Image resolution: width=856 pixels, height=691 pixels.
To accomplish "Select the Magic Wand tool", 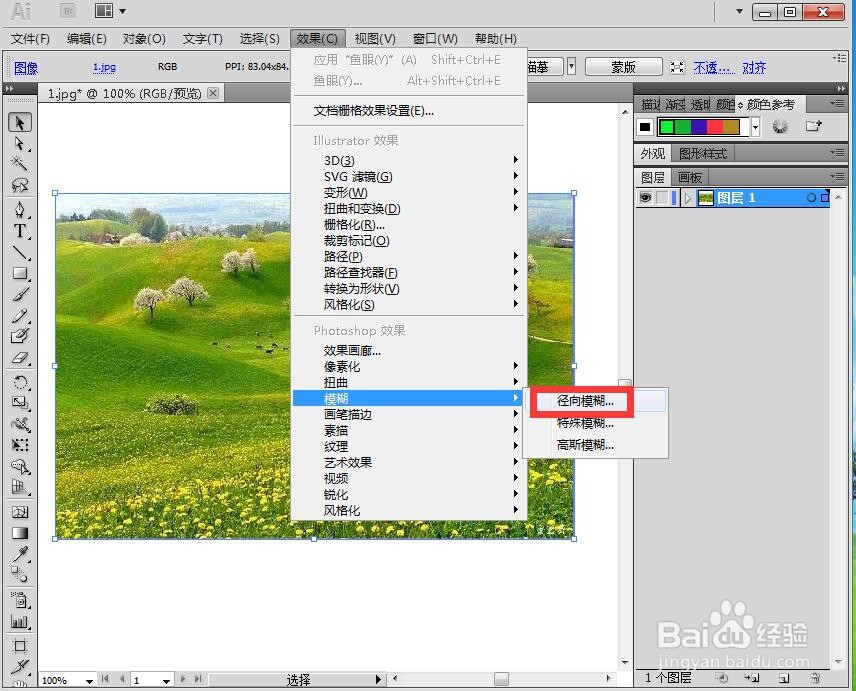I will pos(20,164).
